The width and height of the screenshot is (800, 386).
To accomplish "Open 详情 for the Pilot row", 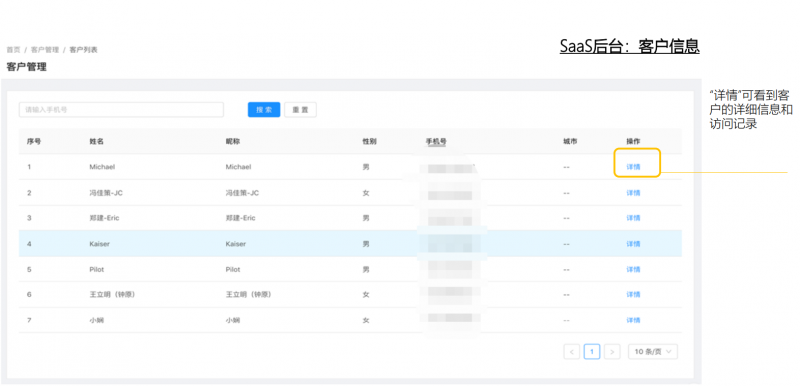I will (633, 269).
